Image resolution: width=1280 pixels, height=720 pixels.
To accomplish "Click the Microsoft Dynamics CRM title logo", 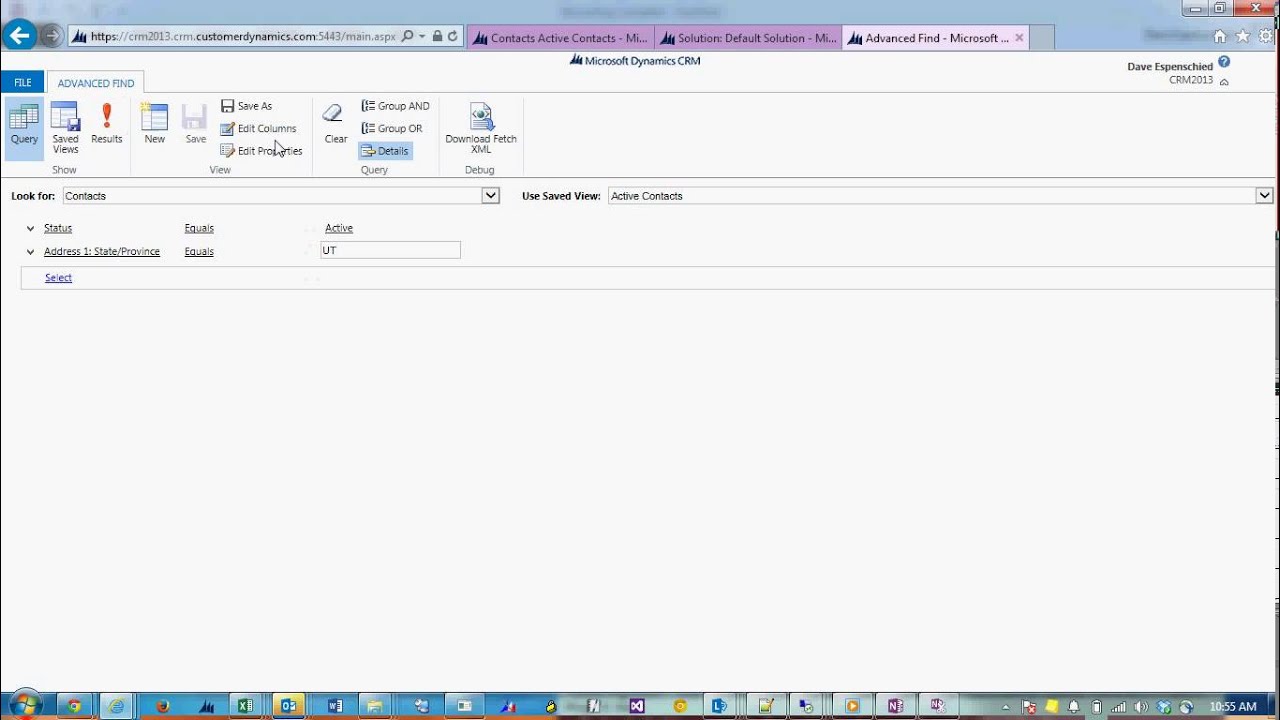I will (634, 61).
